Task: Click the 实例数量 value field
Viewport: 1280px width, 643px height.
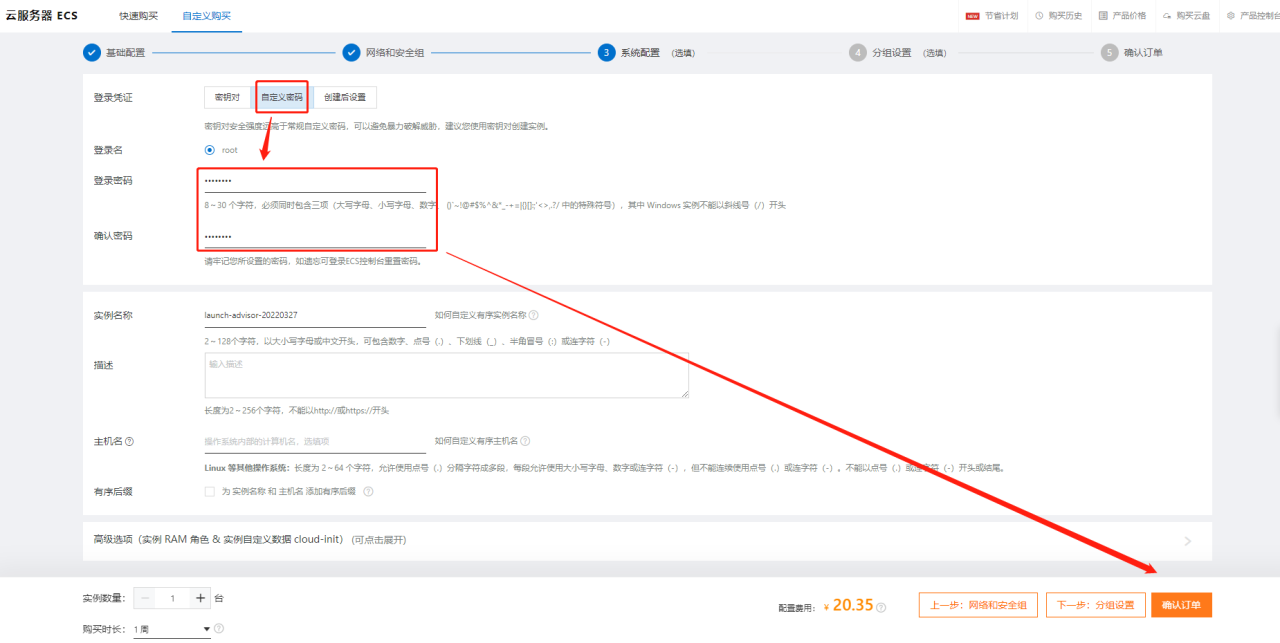Action: (173, 598)
